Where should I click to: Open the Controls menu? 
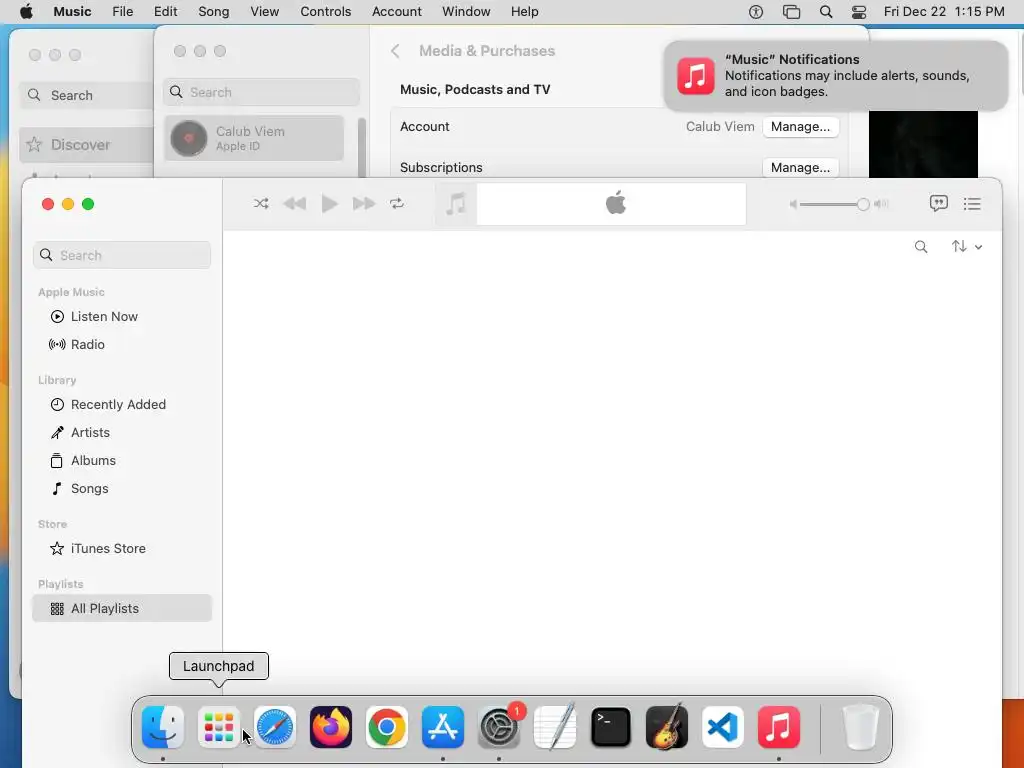[x=325, y=12]
